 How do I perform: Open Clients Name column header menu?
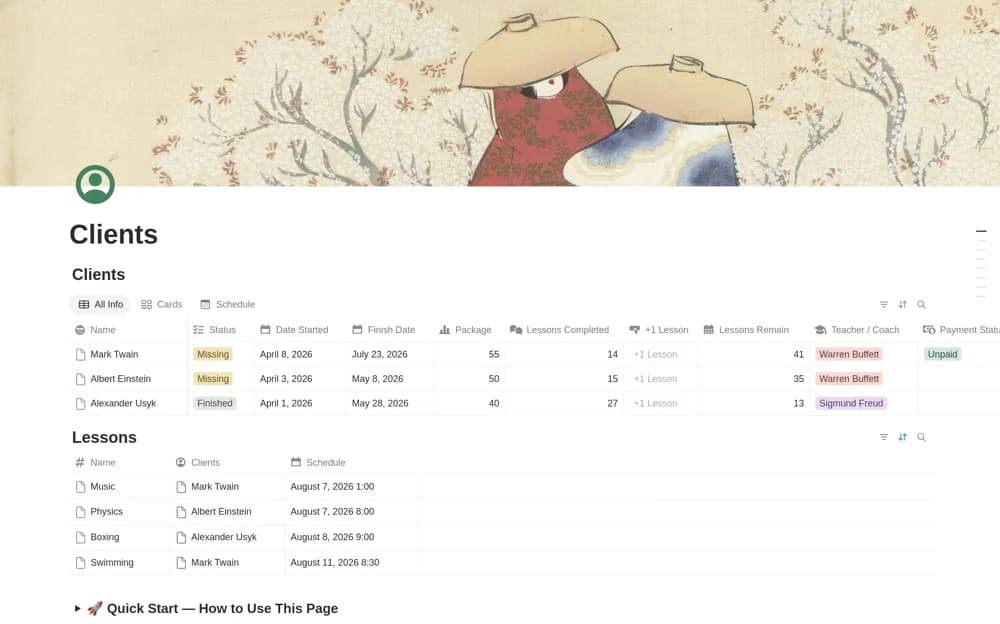pyautogui.click(x=128, y=330)
